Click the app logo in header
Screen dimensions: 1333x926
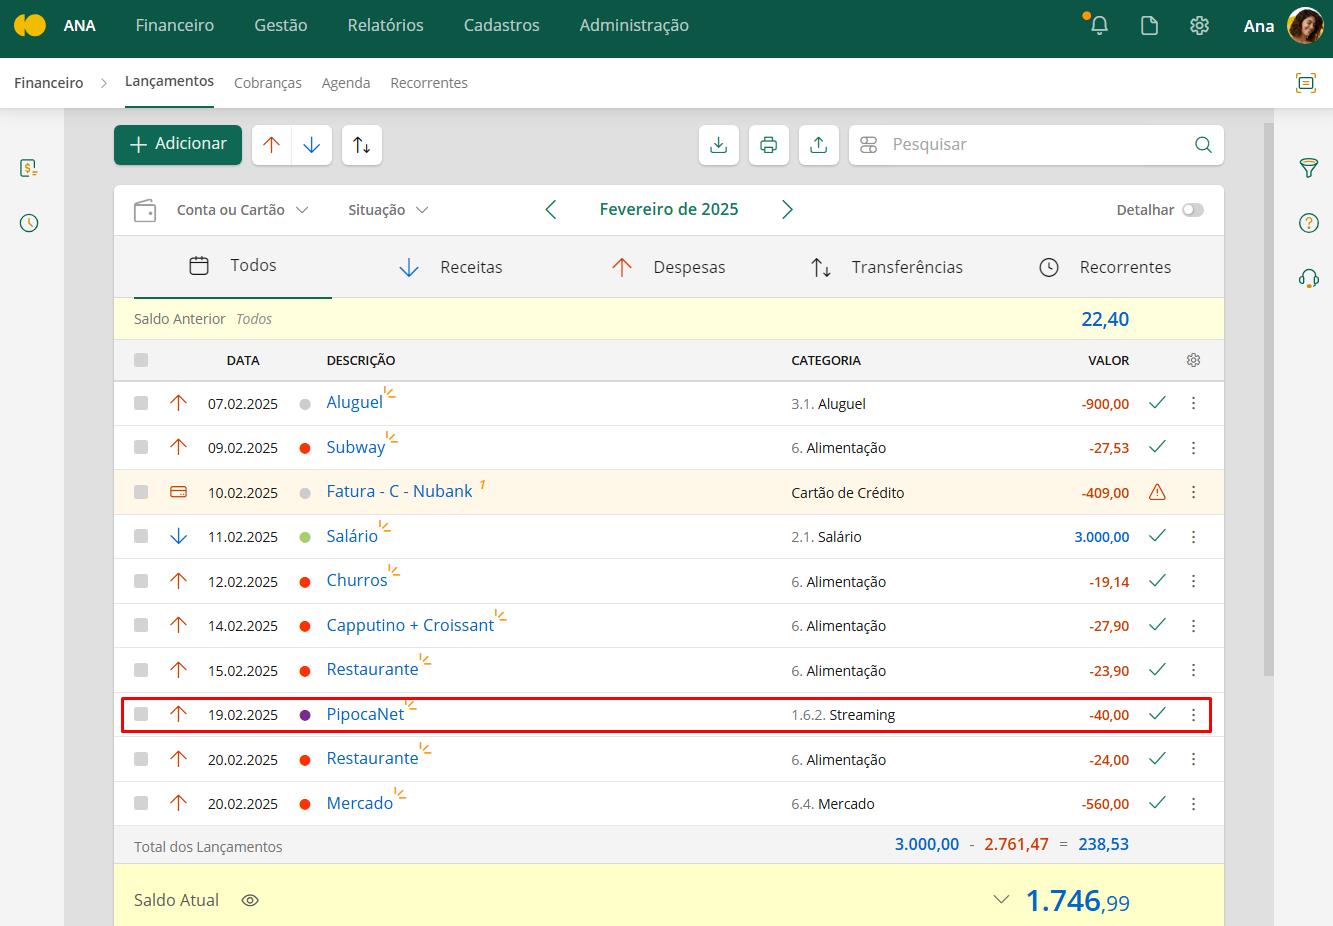pos(30,26)
